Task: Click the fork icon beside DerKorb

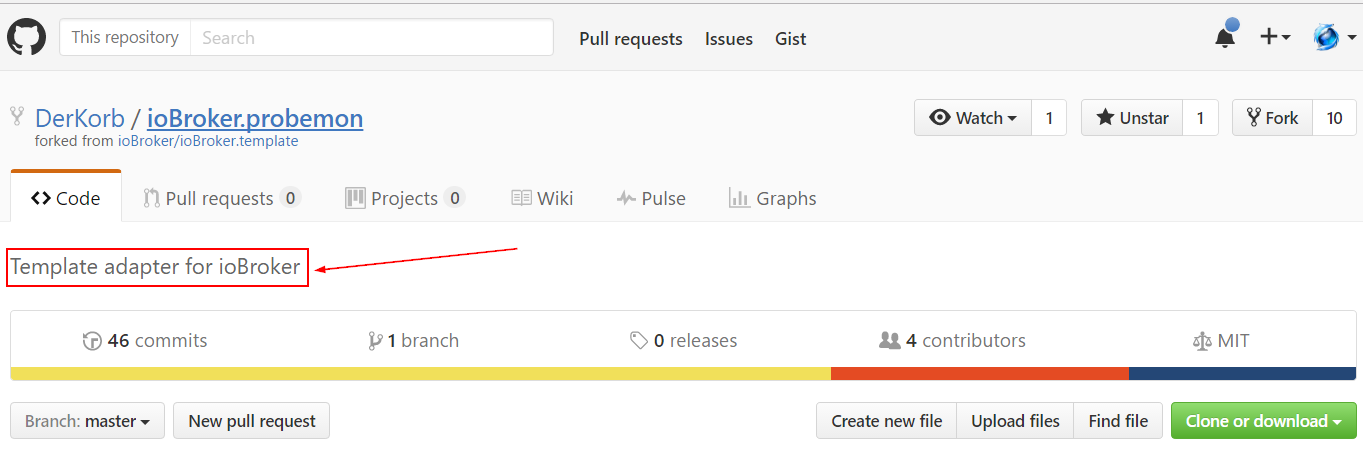Action: (x=17, y=115)
